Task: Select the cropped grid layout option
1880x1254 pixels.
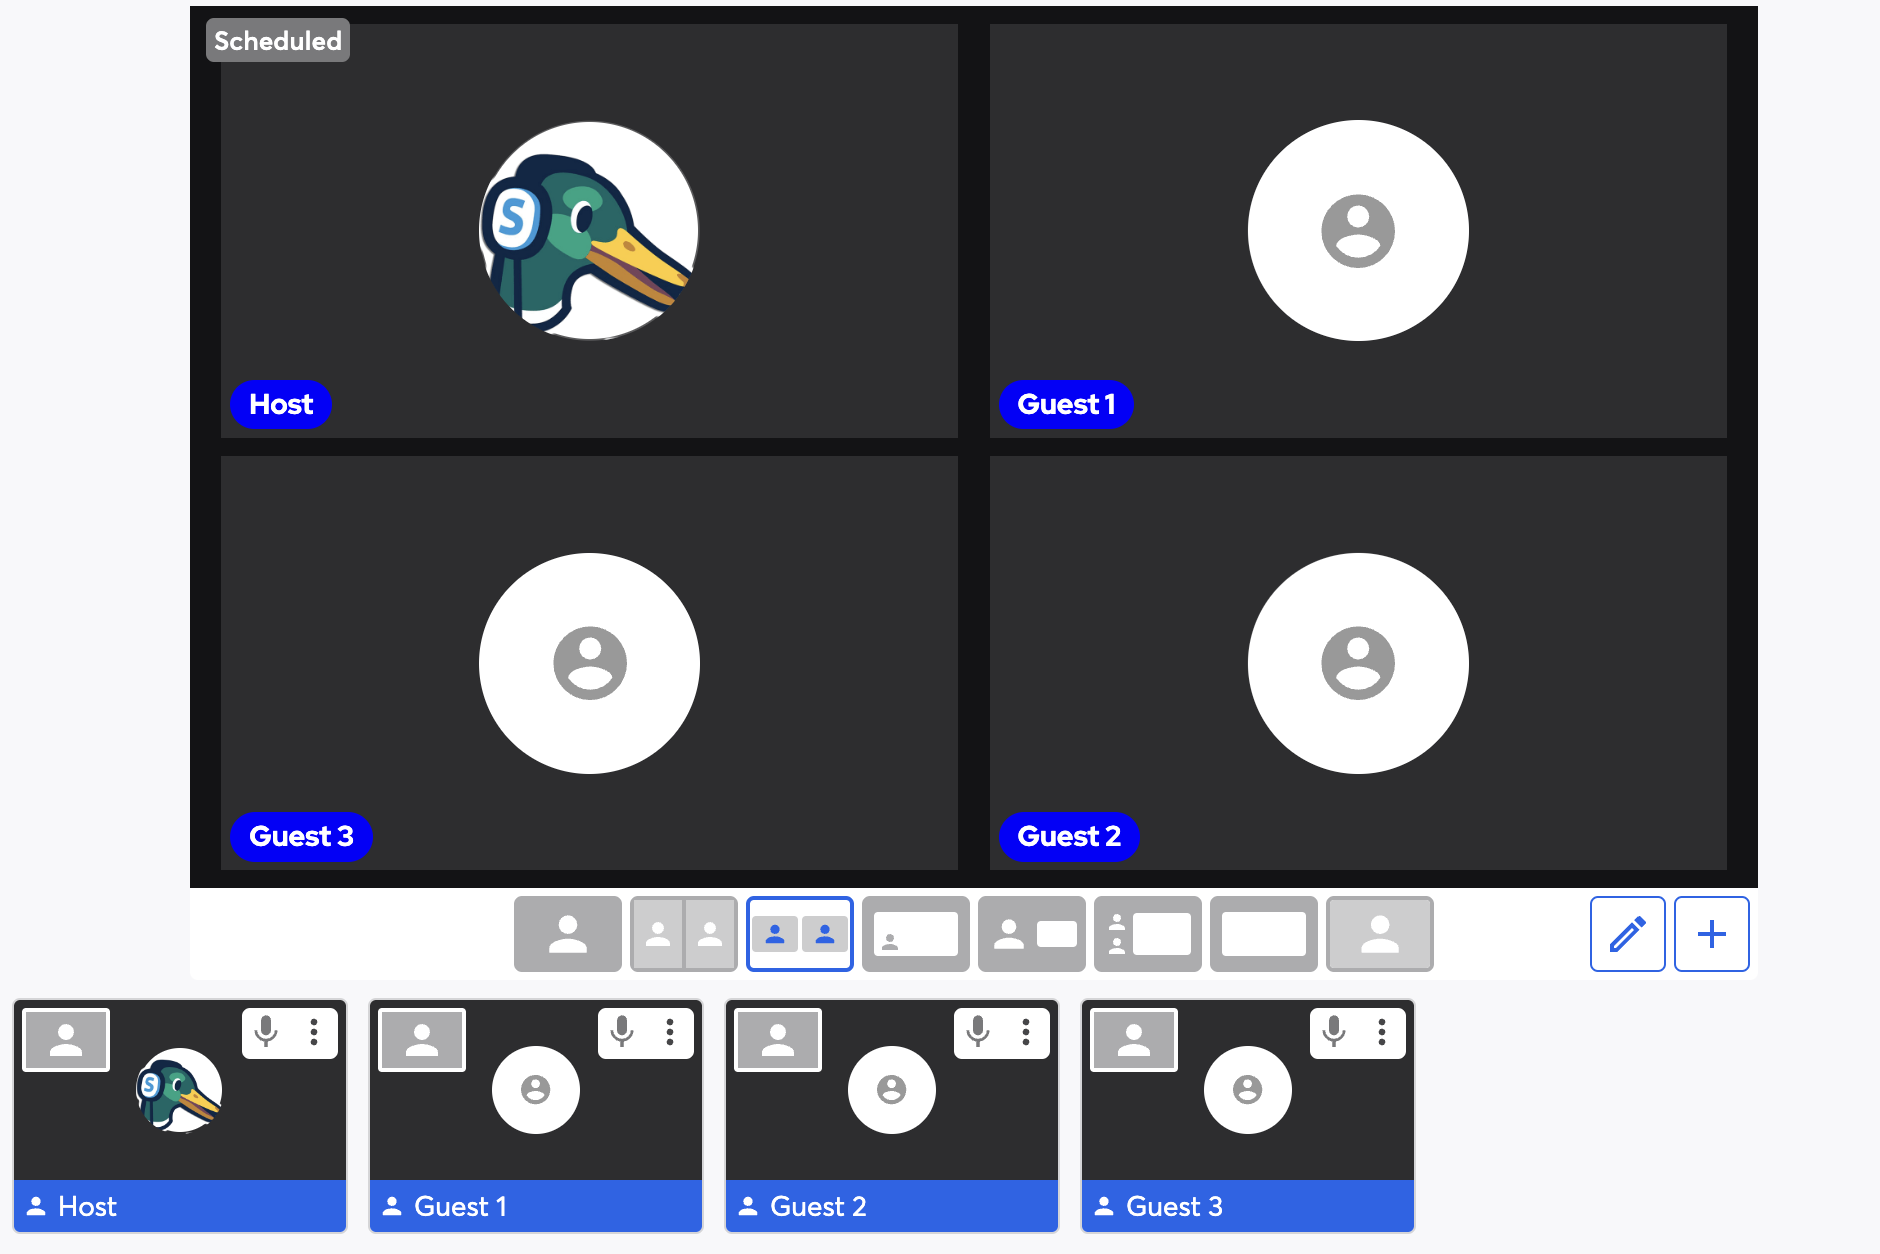Action: pyautogui.click(x=800, y=934)
